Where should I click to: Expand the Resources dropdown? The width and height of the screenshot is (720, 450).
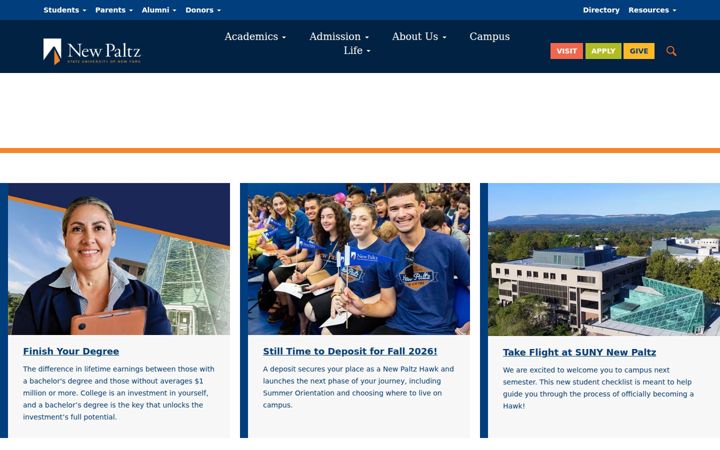pyautogui.click(x=652, y=10)
